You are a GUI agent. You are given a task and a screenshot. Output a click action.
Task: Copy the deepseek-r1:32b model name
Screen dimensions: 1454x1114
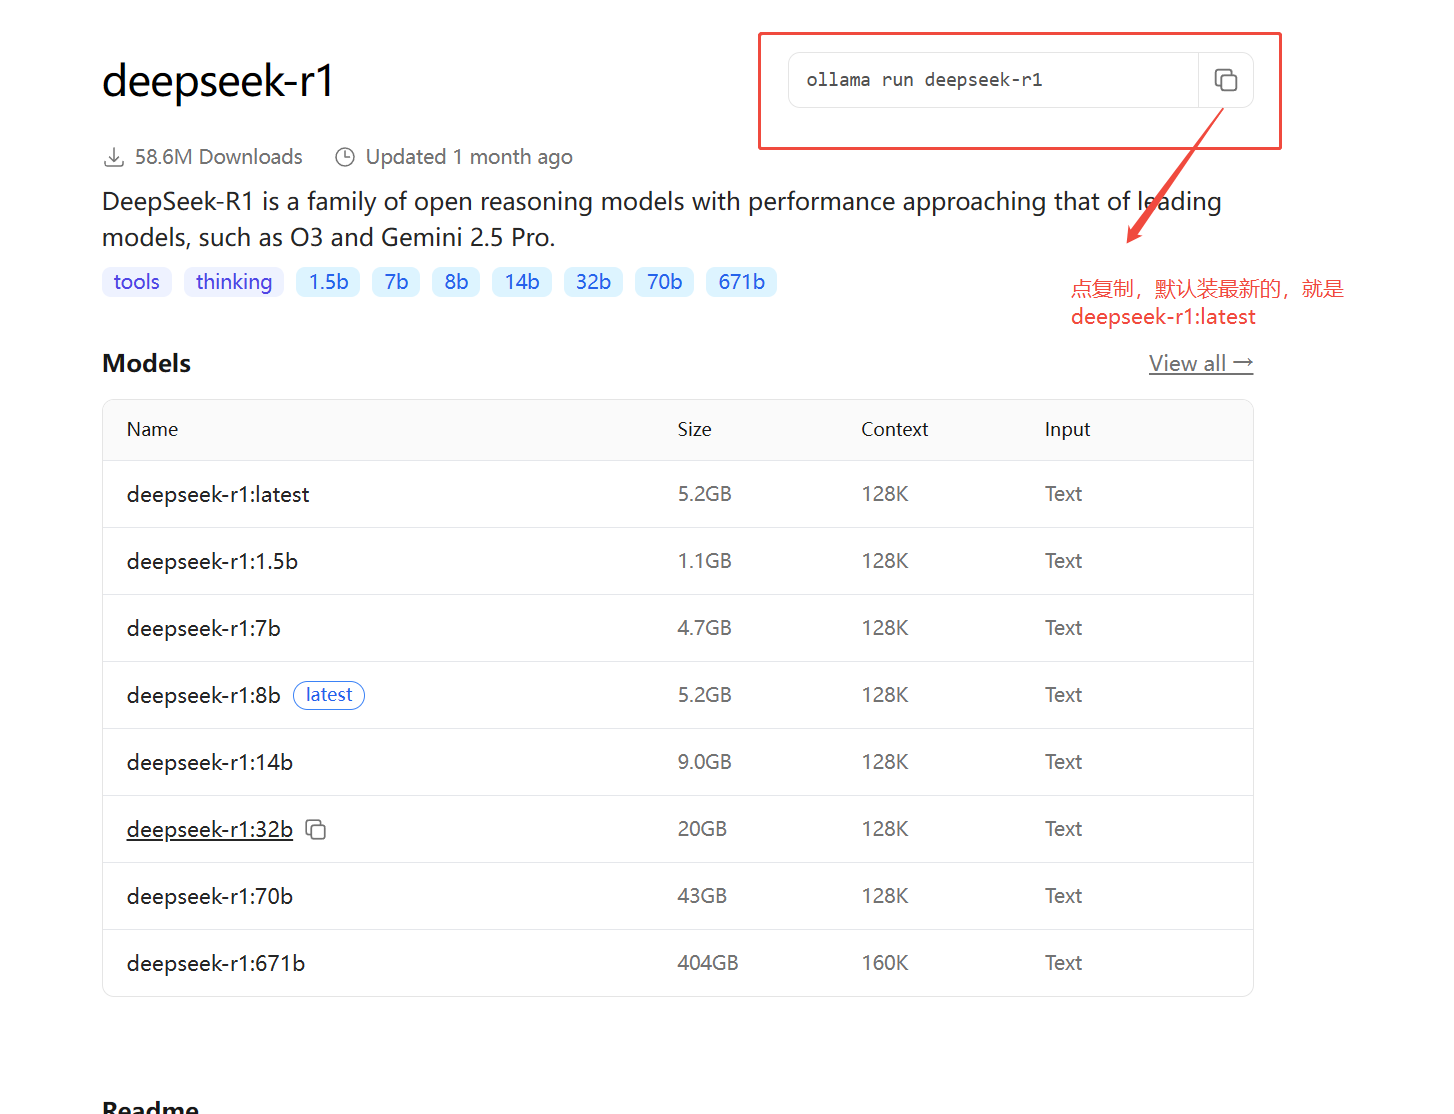coord(316,829)
